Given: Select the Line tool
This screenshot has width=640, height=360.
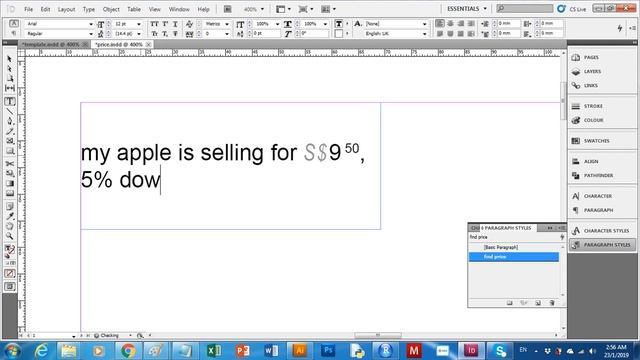Looking at the screenshot, I should [x=10, y=111].
